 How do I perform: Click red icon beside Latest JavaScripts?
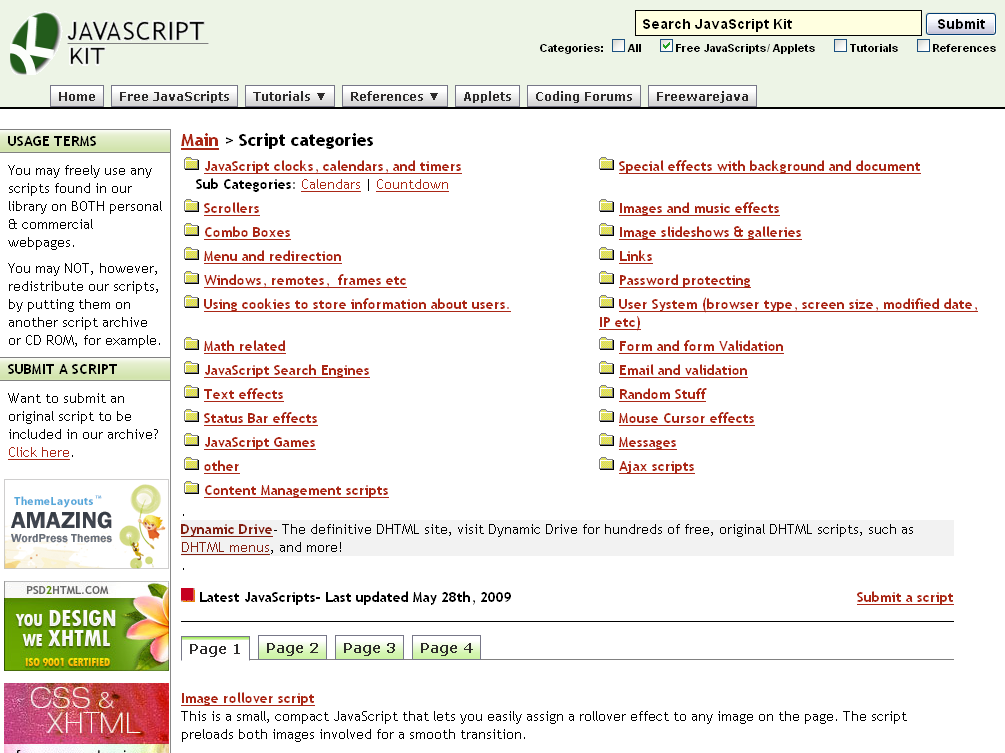(188, 596)
